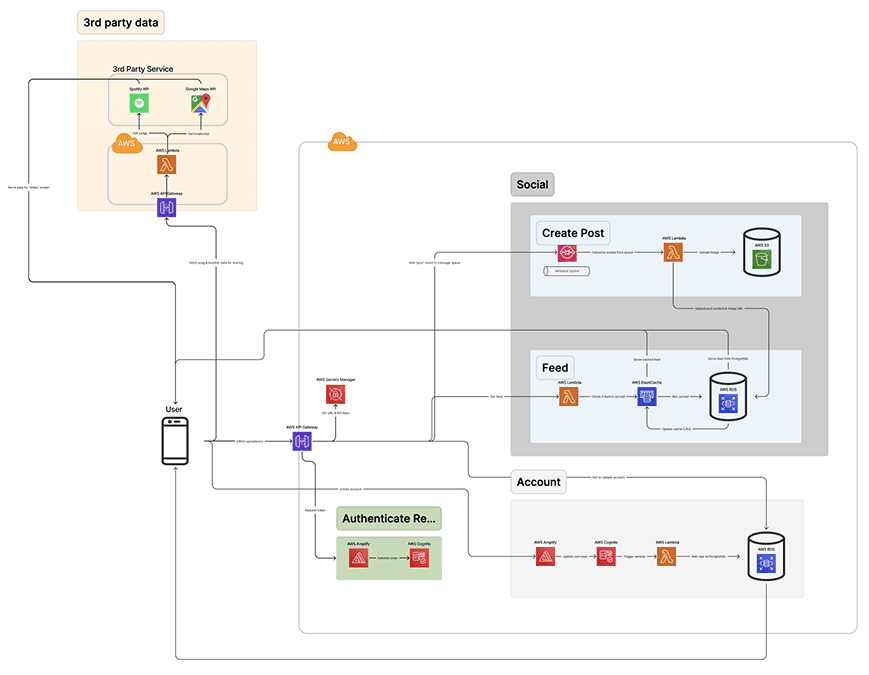869x675 pixels.
Task: Click the 'Account' section label
Action: click(x=539, y=482)
